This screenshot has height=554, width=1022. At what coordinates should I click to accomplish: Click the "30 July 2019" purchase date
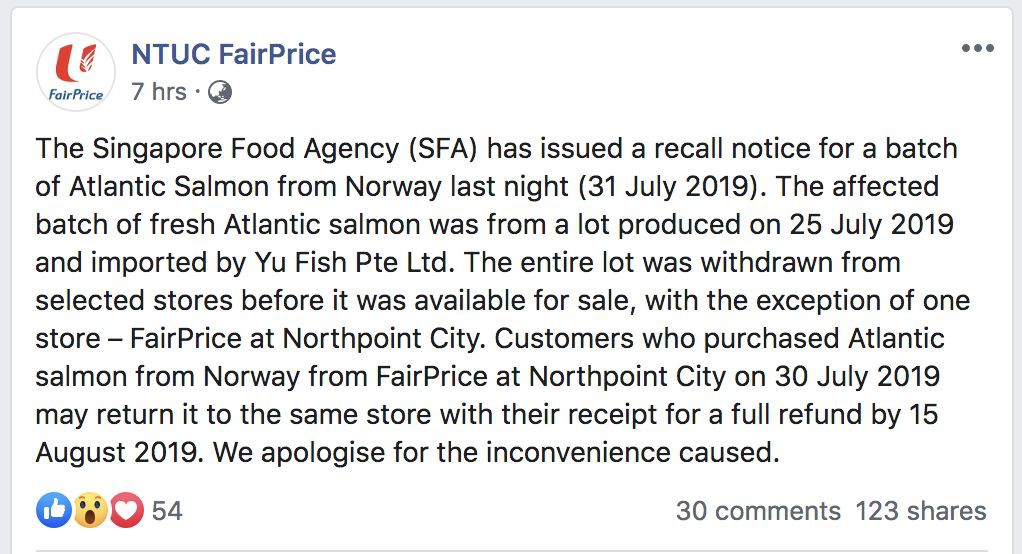pyautogui.click(x=844, y=377)
